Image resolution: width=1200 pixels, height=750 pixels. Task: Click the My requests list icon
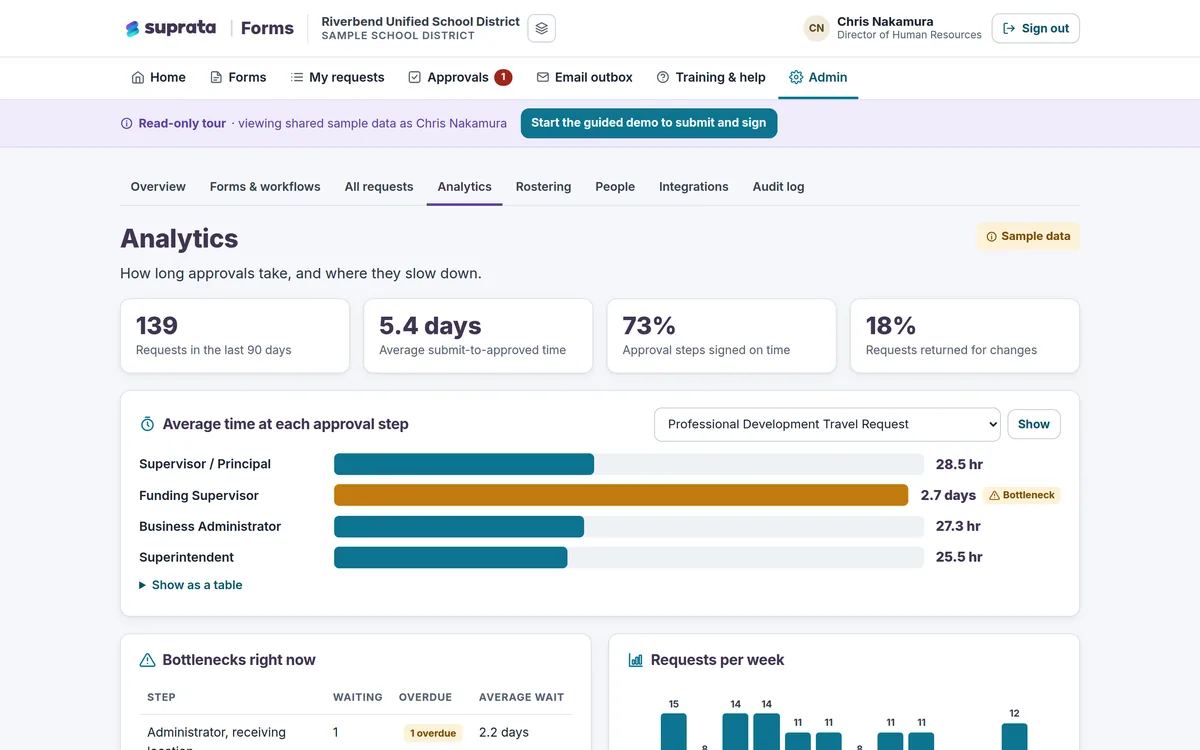(297, 77)
